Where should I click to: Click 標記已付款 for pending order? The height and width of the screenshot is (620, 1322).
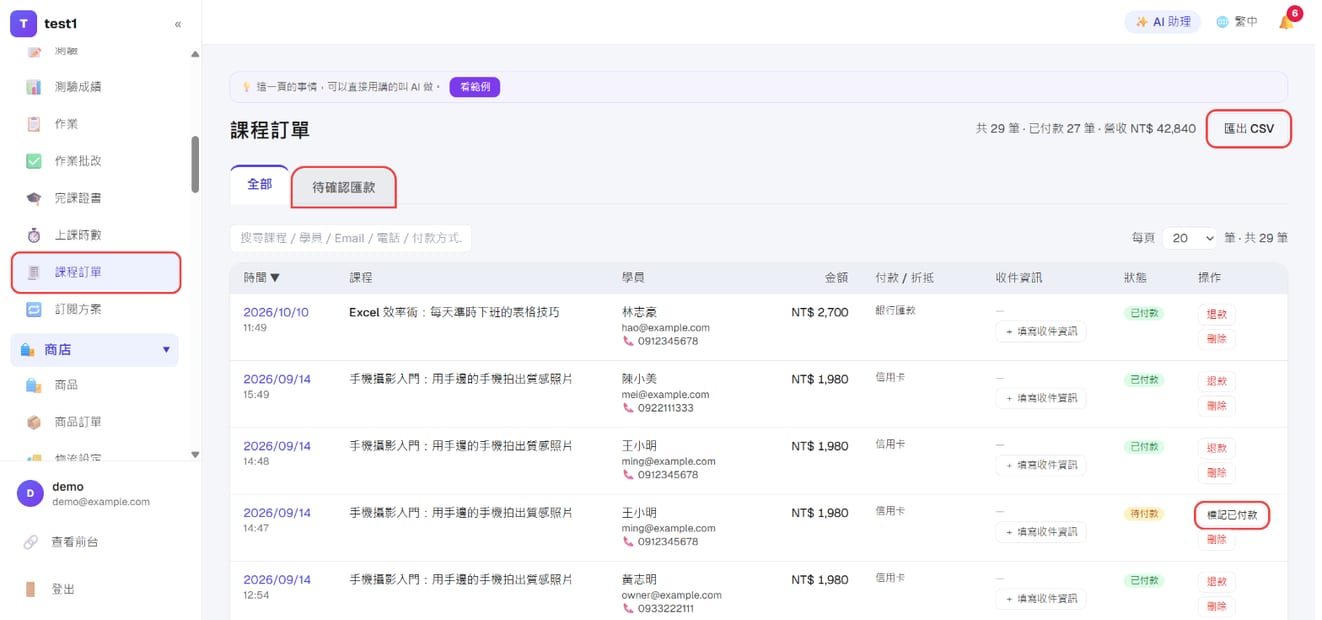pyautogui.click(x=1232, y=515)
